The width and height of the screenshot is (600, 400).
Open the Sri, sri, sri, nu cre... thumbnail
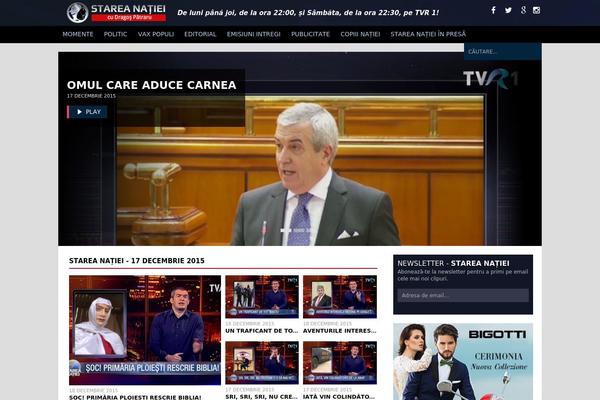coord(262,363)
